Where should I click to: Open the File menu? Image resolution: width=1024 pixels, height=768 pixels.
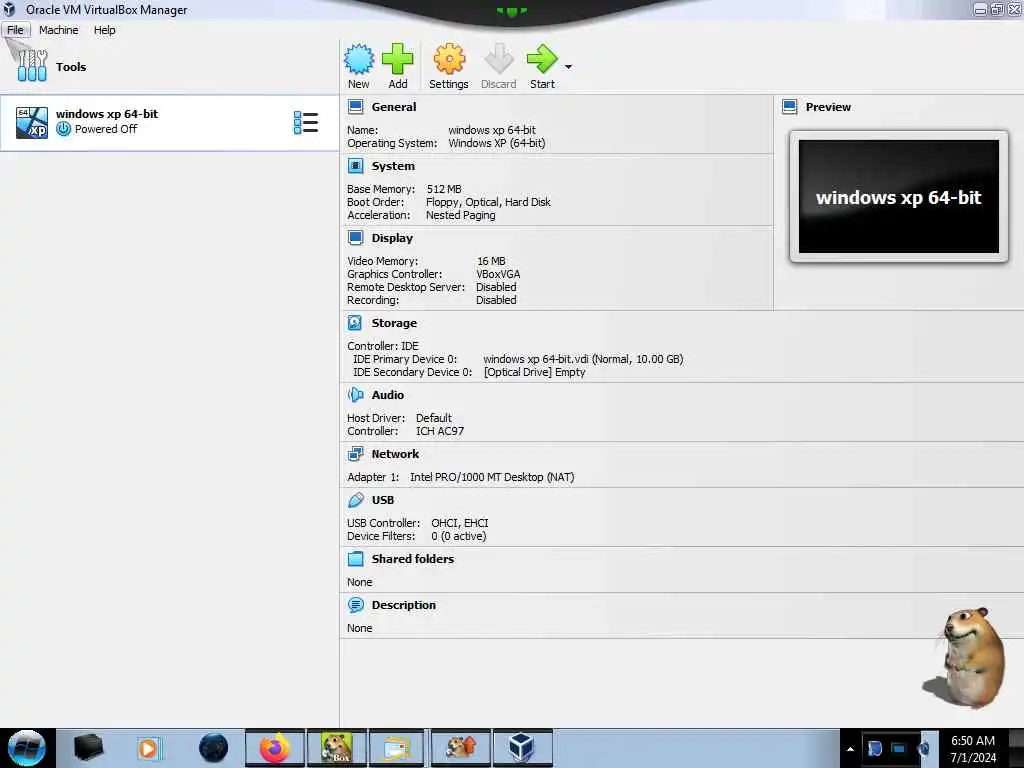[x=15, y=30]
